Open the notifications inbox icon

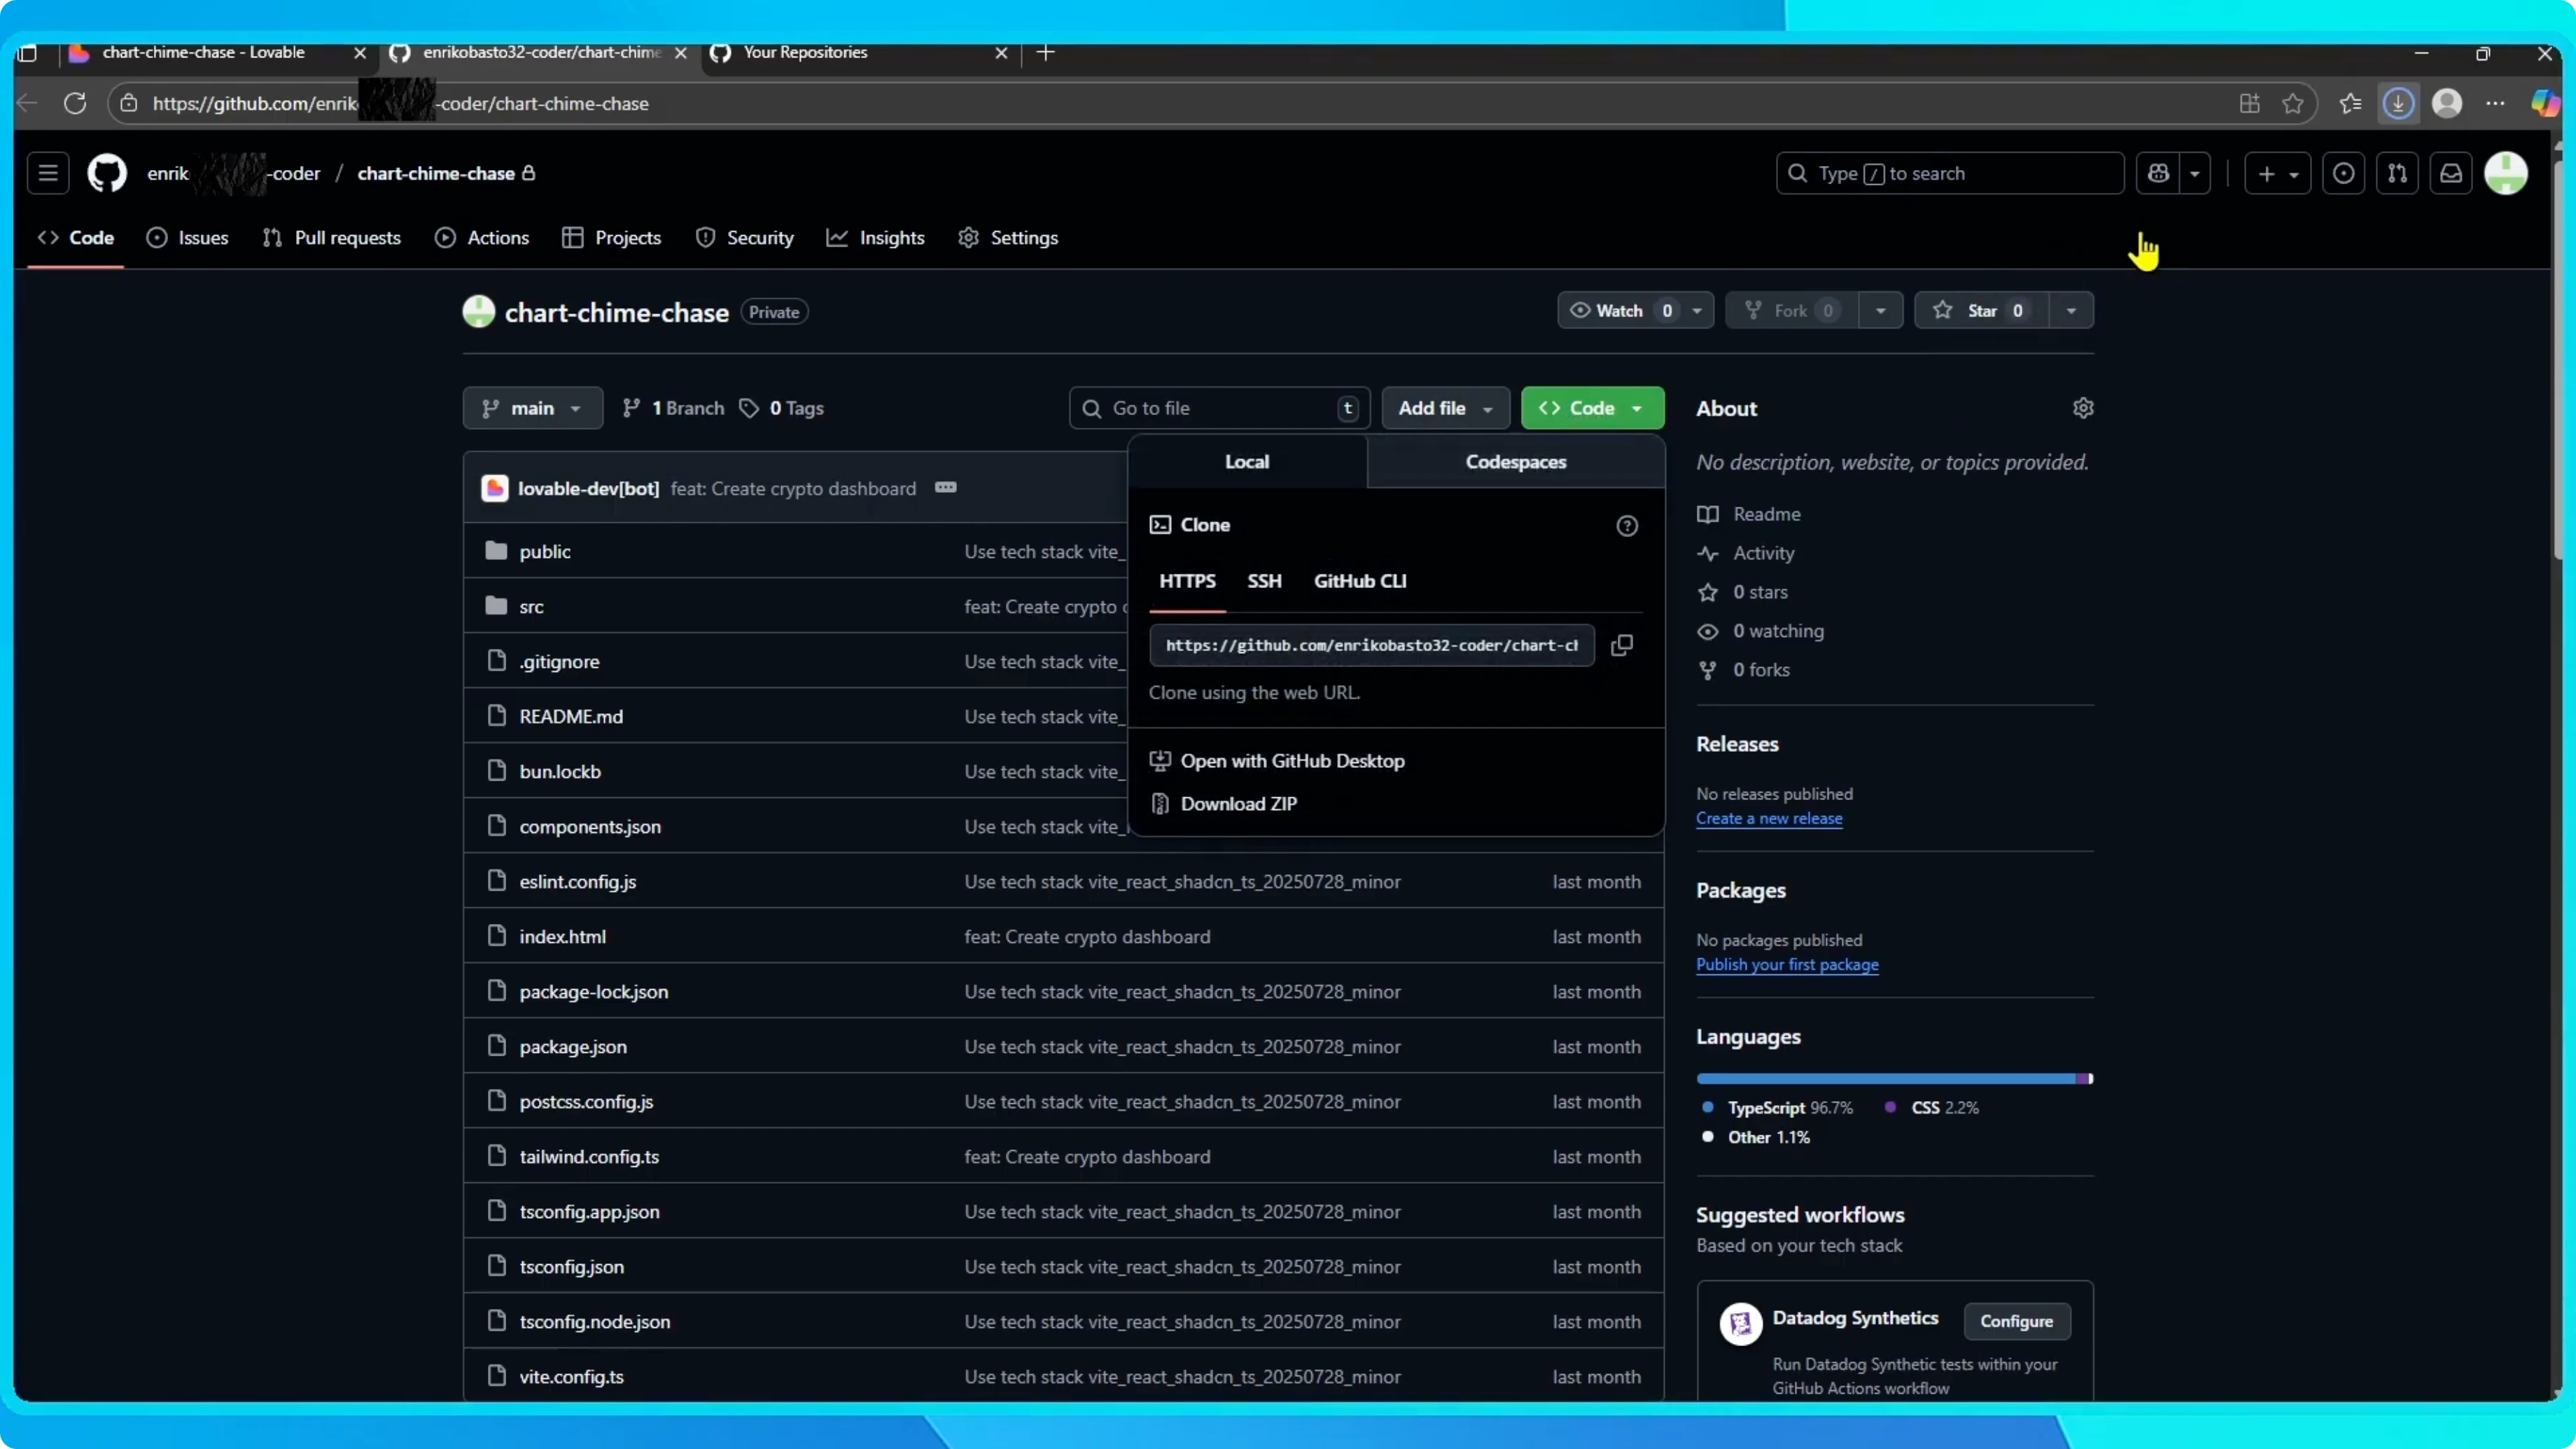tap(2451, 173)
